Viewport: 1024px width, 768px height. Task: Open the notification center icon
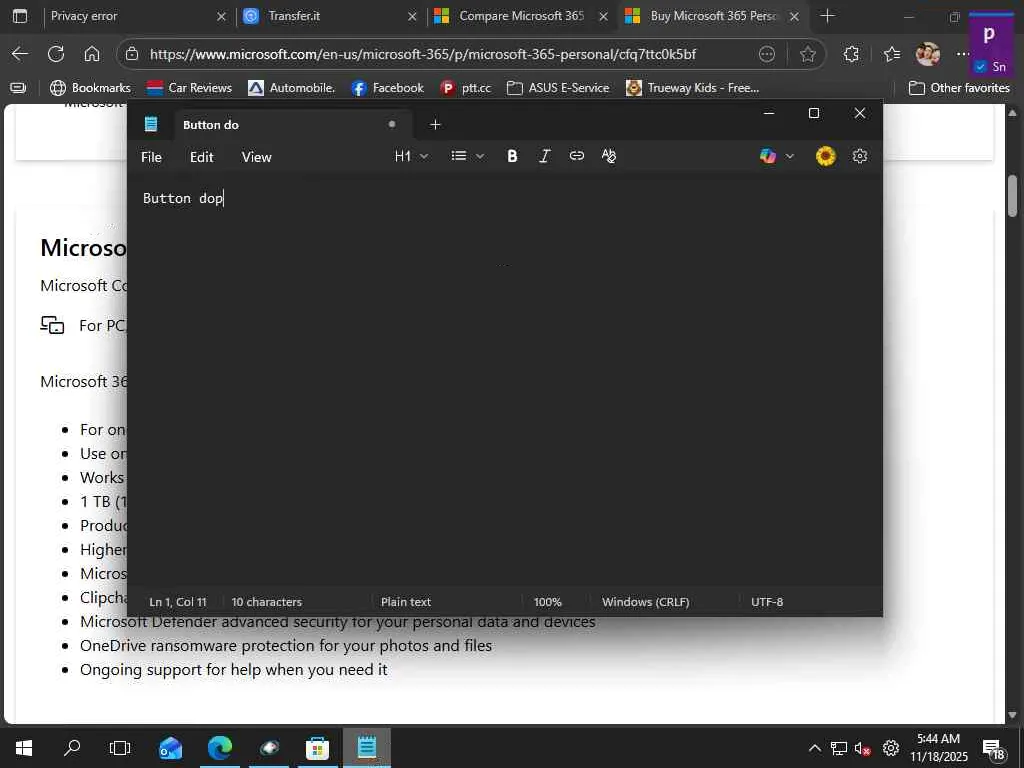[x=994, y=750]
